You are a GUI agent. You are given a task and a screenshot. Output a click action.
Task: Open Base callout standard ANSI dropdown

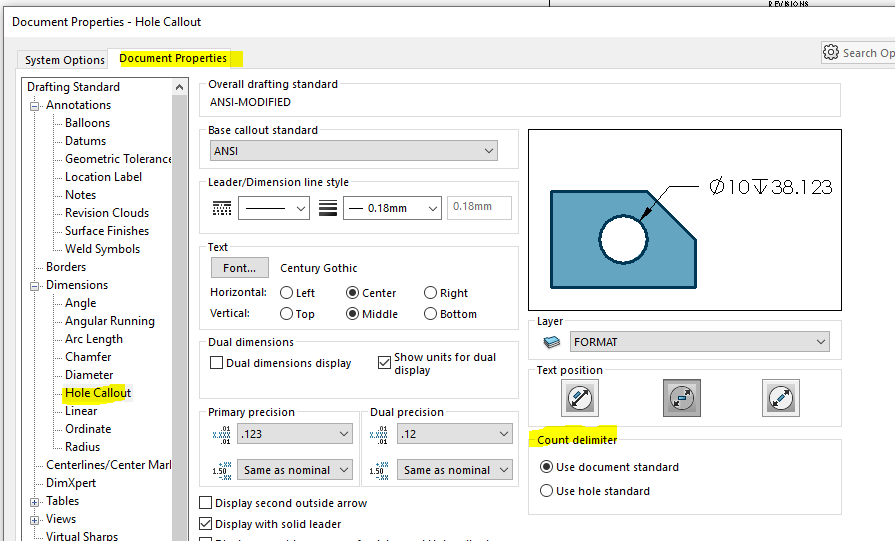point(354,151)
